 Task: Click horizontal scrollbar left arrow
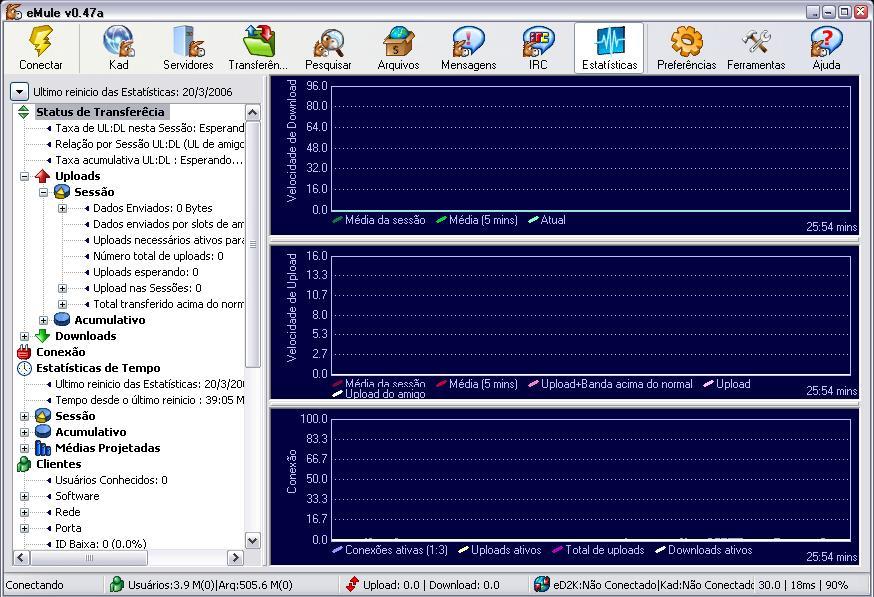[21, 557]
